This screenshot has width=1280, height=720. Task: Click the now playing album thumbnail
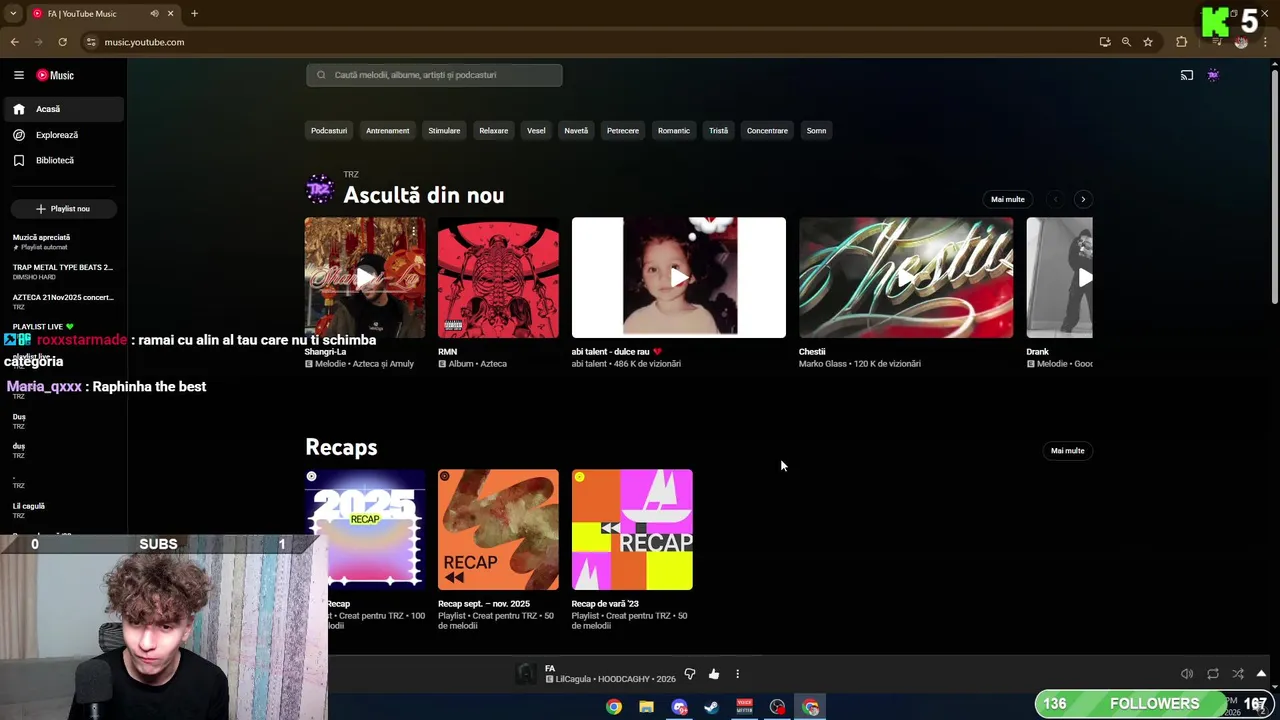click(526, 674)
